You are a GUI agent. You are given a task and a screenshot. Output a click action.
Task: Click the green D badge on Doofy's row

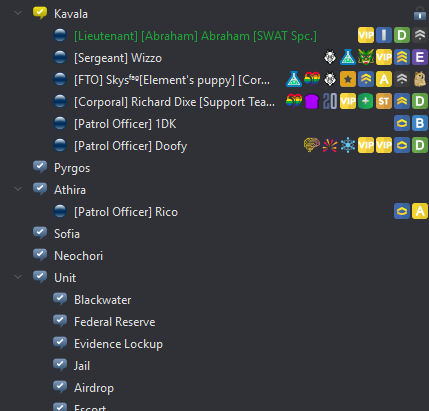tap(420, 145)
